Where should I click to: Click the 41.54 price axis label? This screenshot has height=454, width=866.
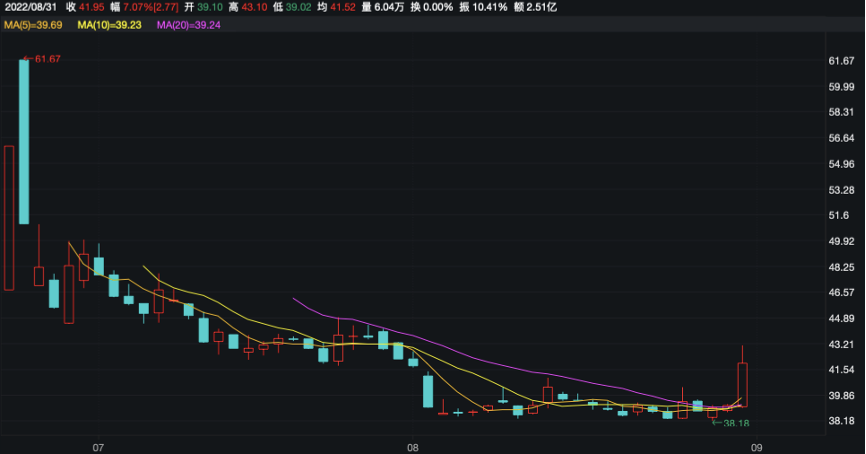841,370
